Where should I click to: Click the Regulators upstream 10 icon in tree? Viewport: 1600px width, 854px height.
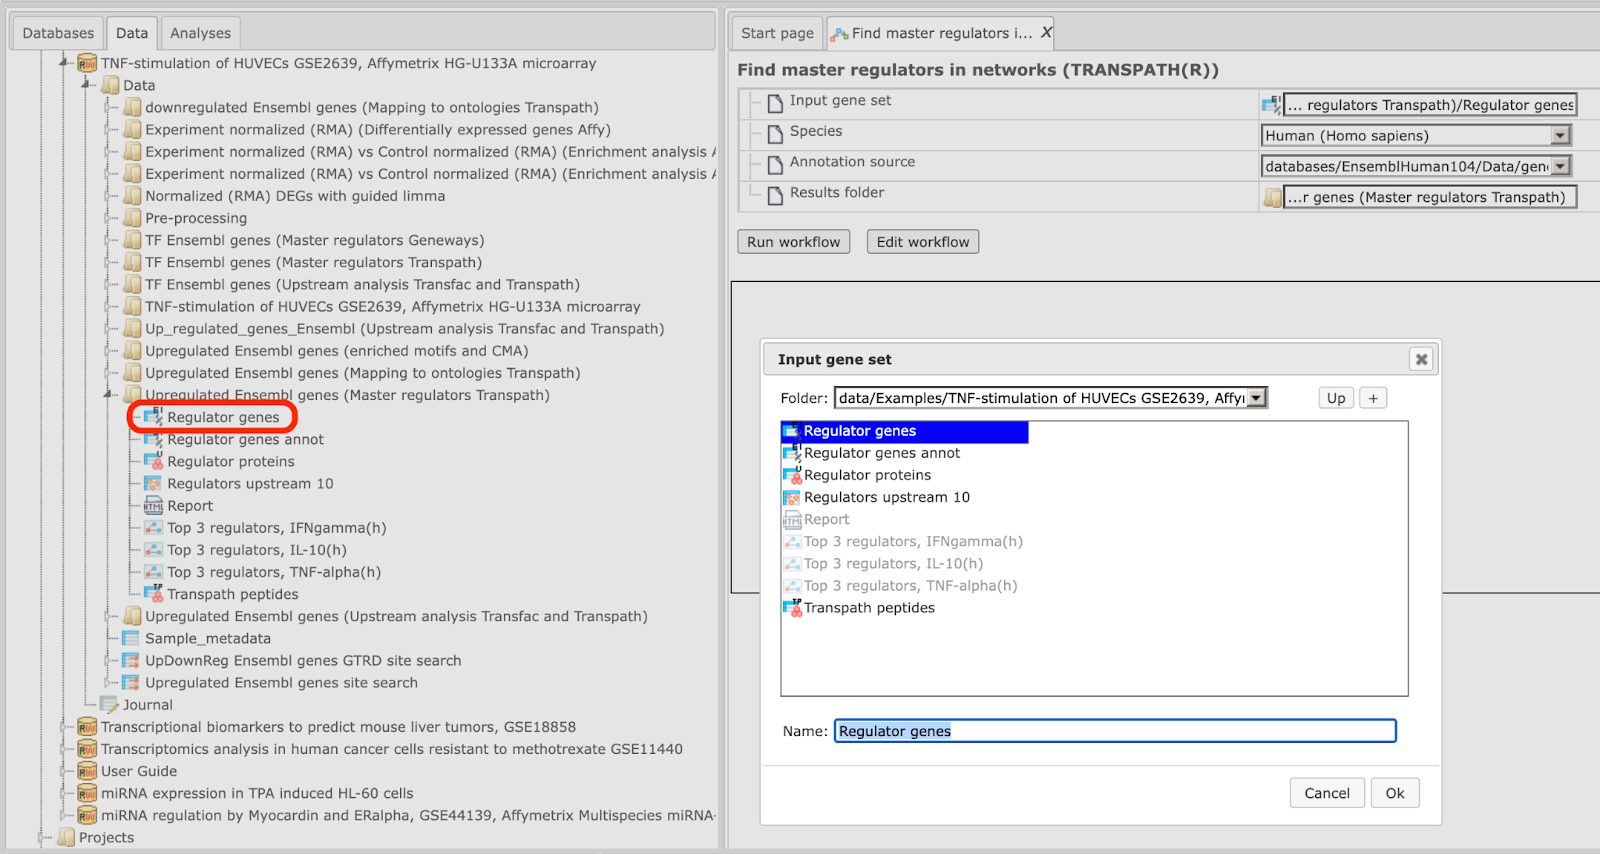click(x=153, y=483)
